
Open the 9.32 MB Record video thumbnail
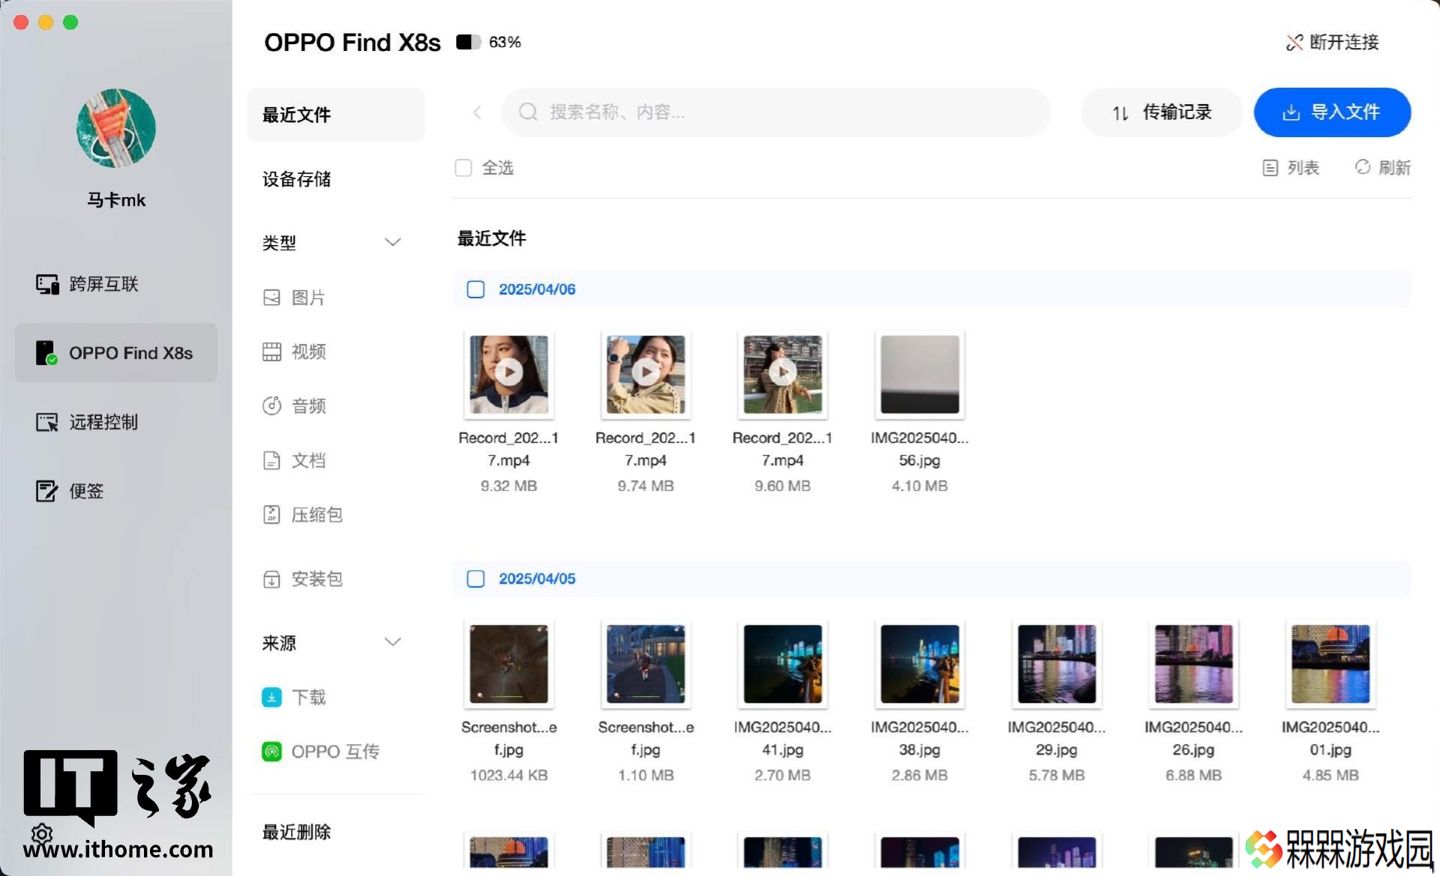point(509,374)
